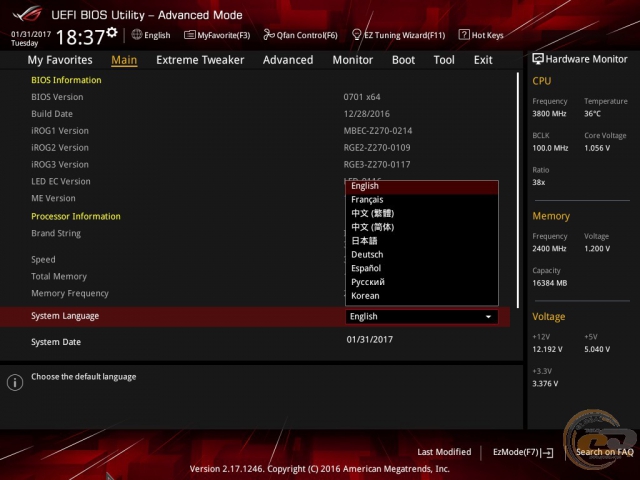The height and width of the screenshot is (480, 640).
Task: Click the System Date label
Action: 56,342
